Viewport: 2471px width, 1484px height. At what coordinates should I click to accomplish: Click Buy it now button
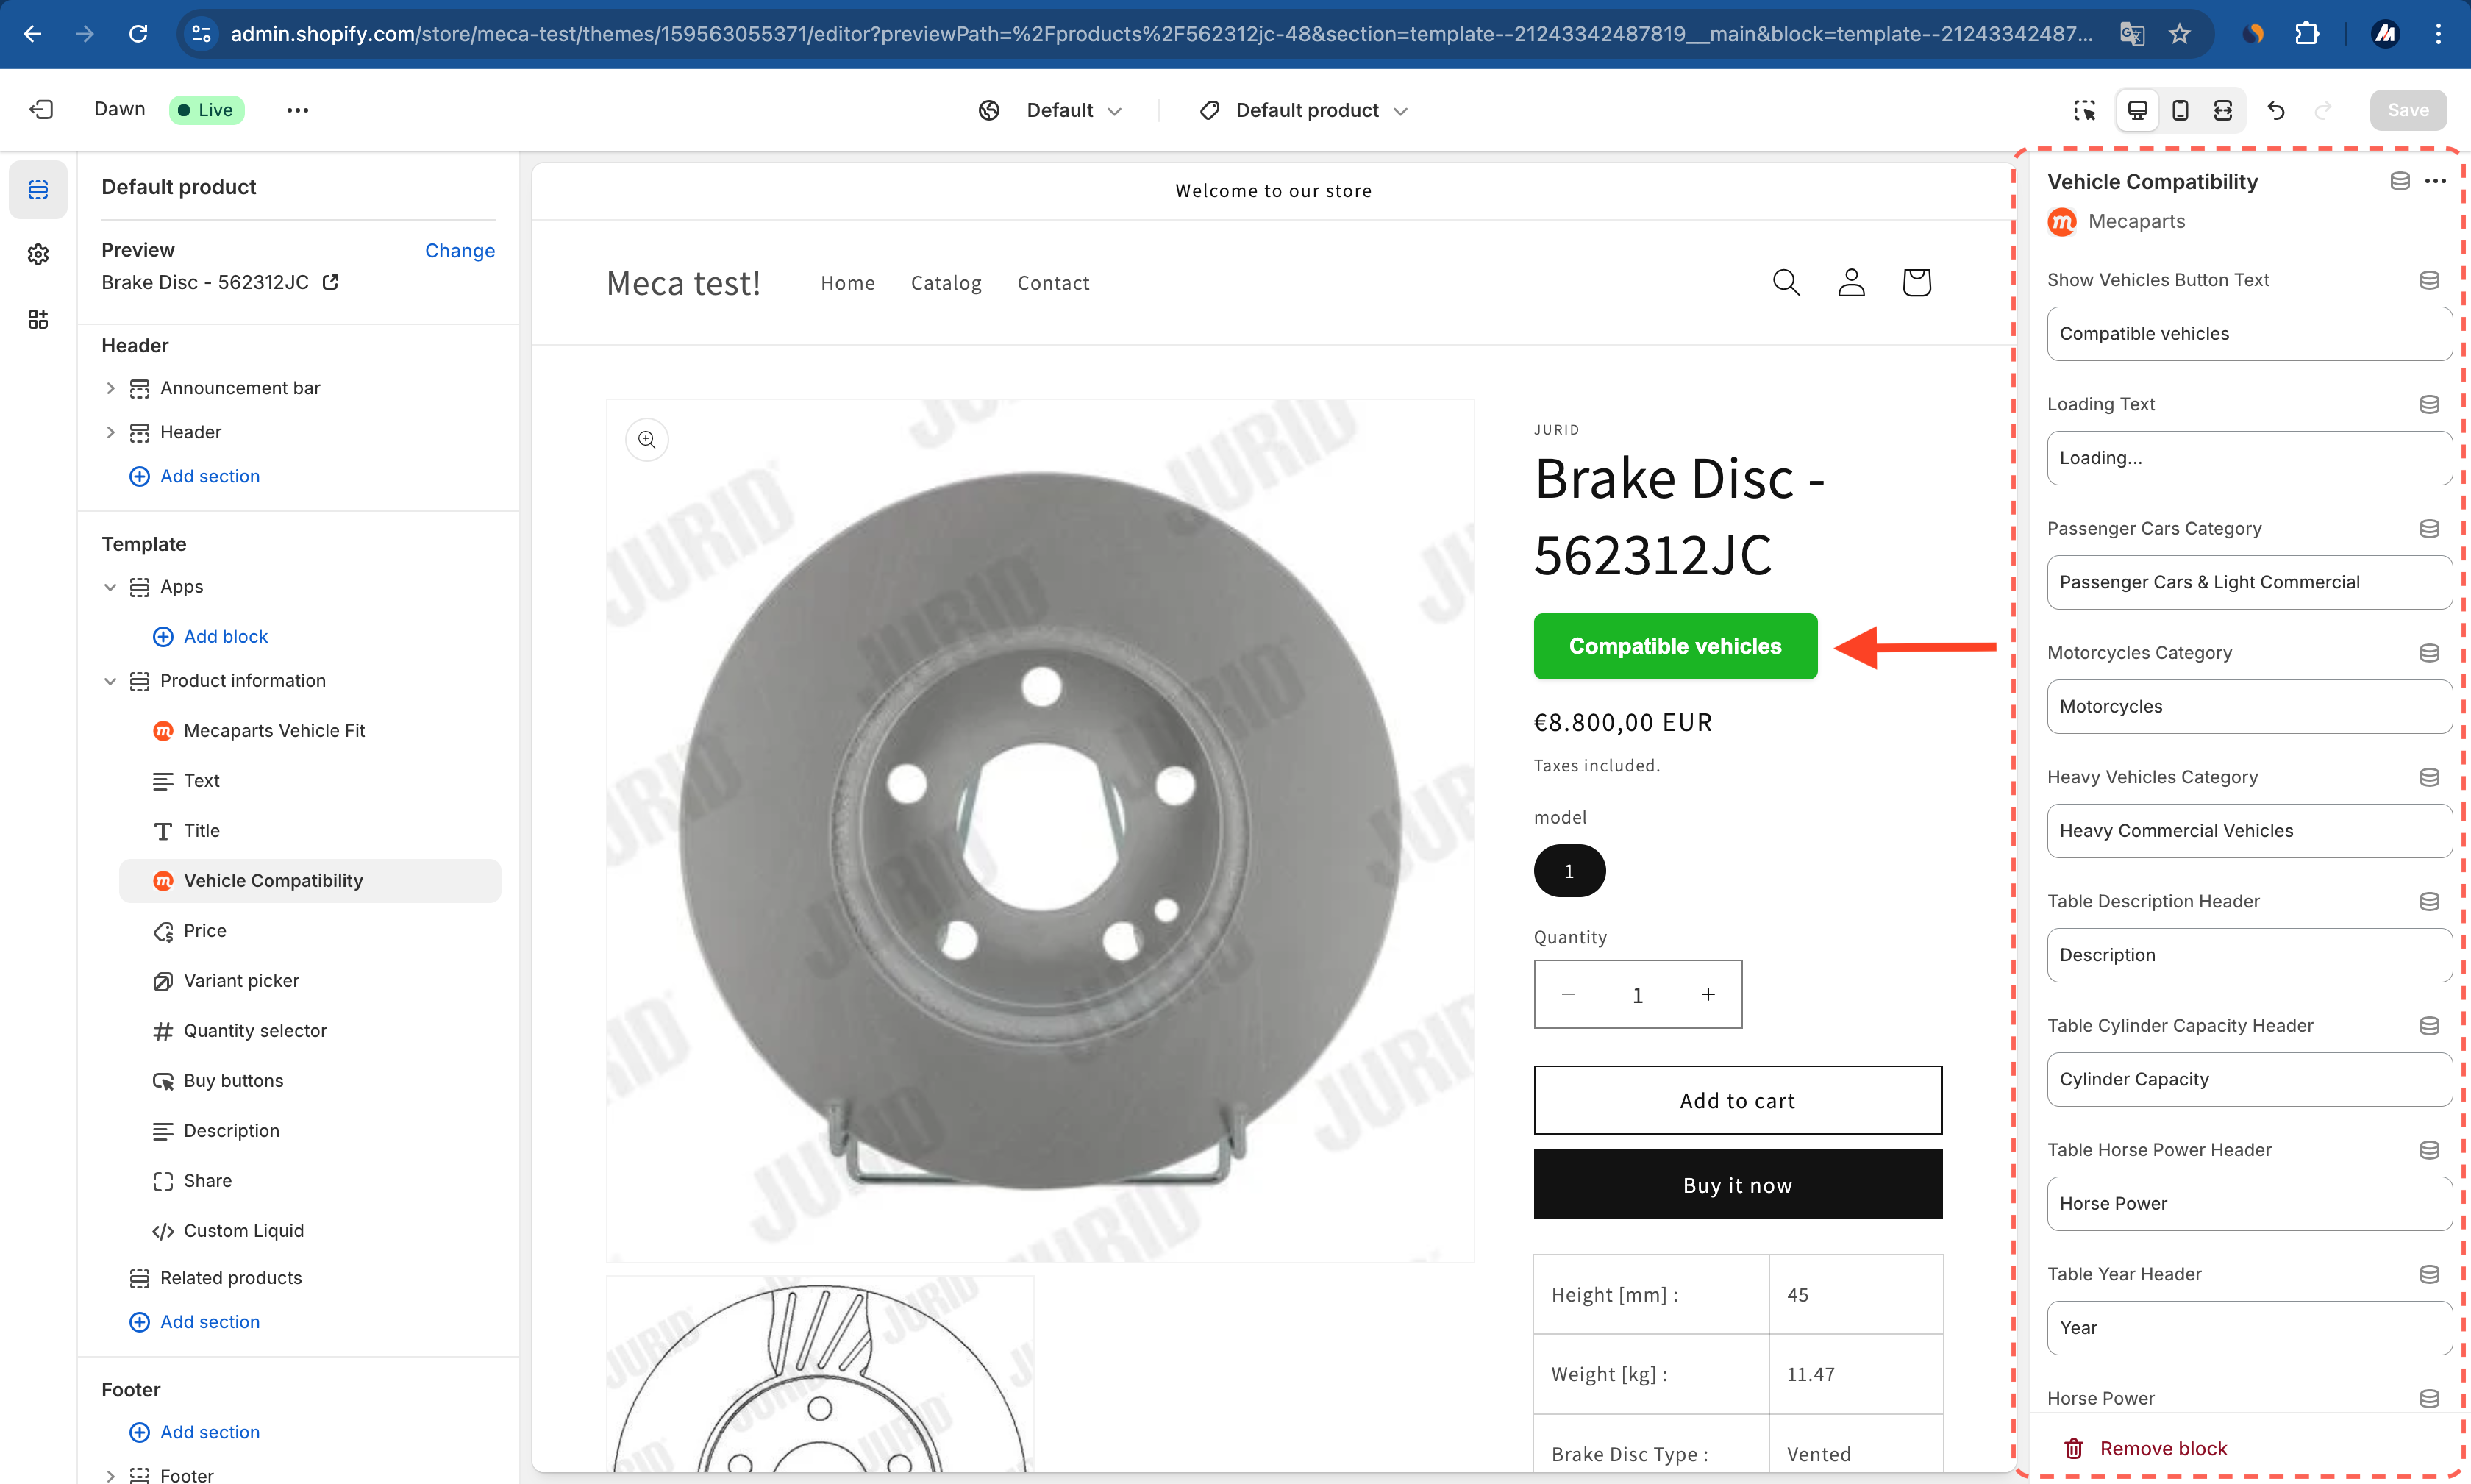click(x=1737, y=1184)
